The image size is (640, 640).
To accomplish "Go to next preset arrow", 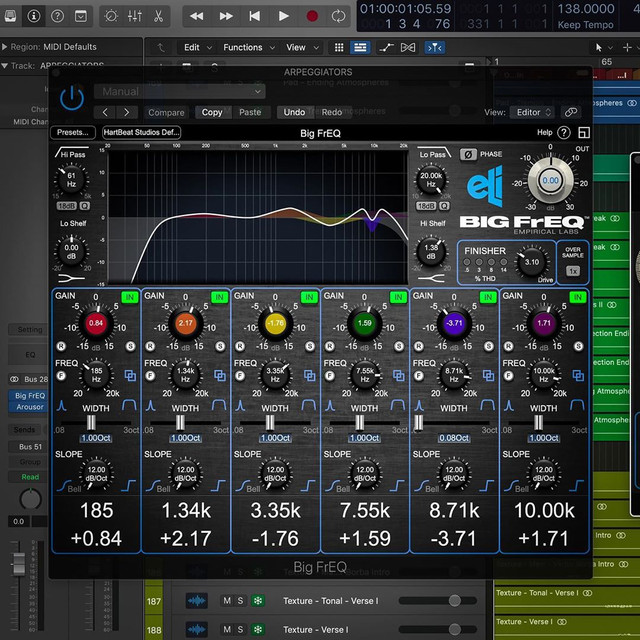I will pos(127,112).
